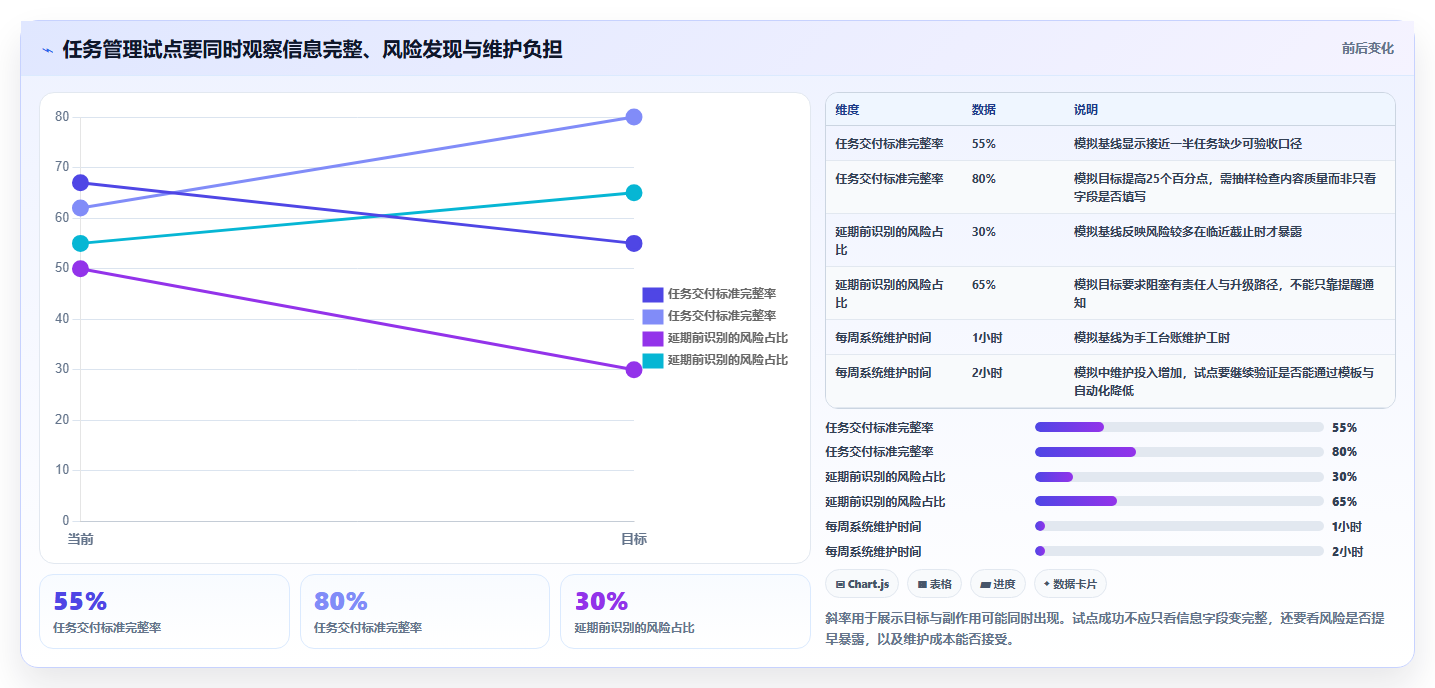This screenshot has height=688, width=1435.
Task: Click the footnote paragraph starting 斜率用于展示
Action: pos(1105,629)
